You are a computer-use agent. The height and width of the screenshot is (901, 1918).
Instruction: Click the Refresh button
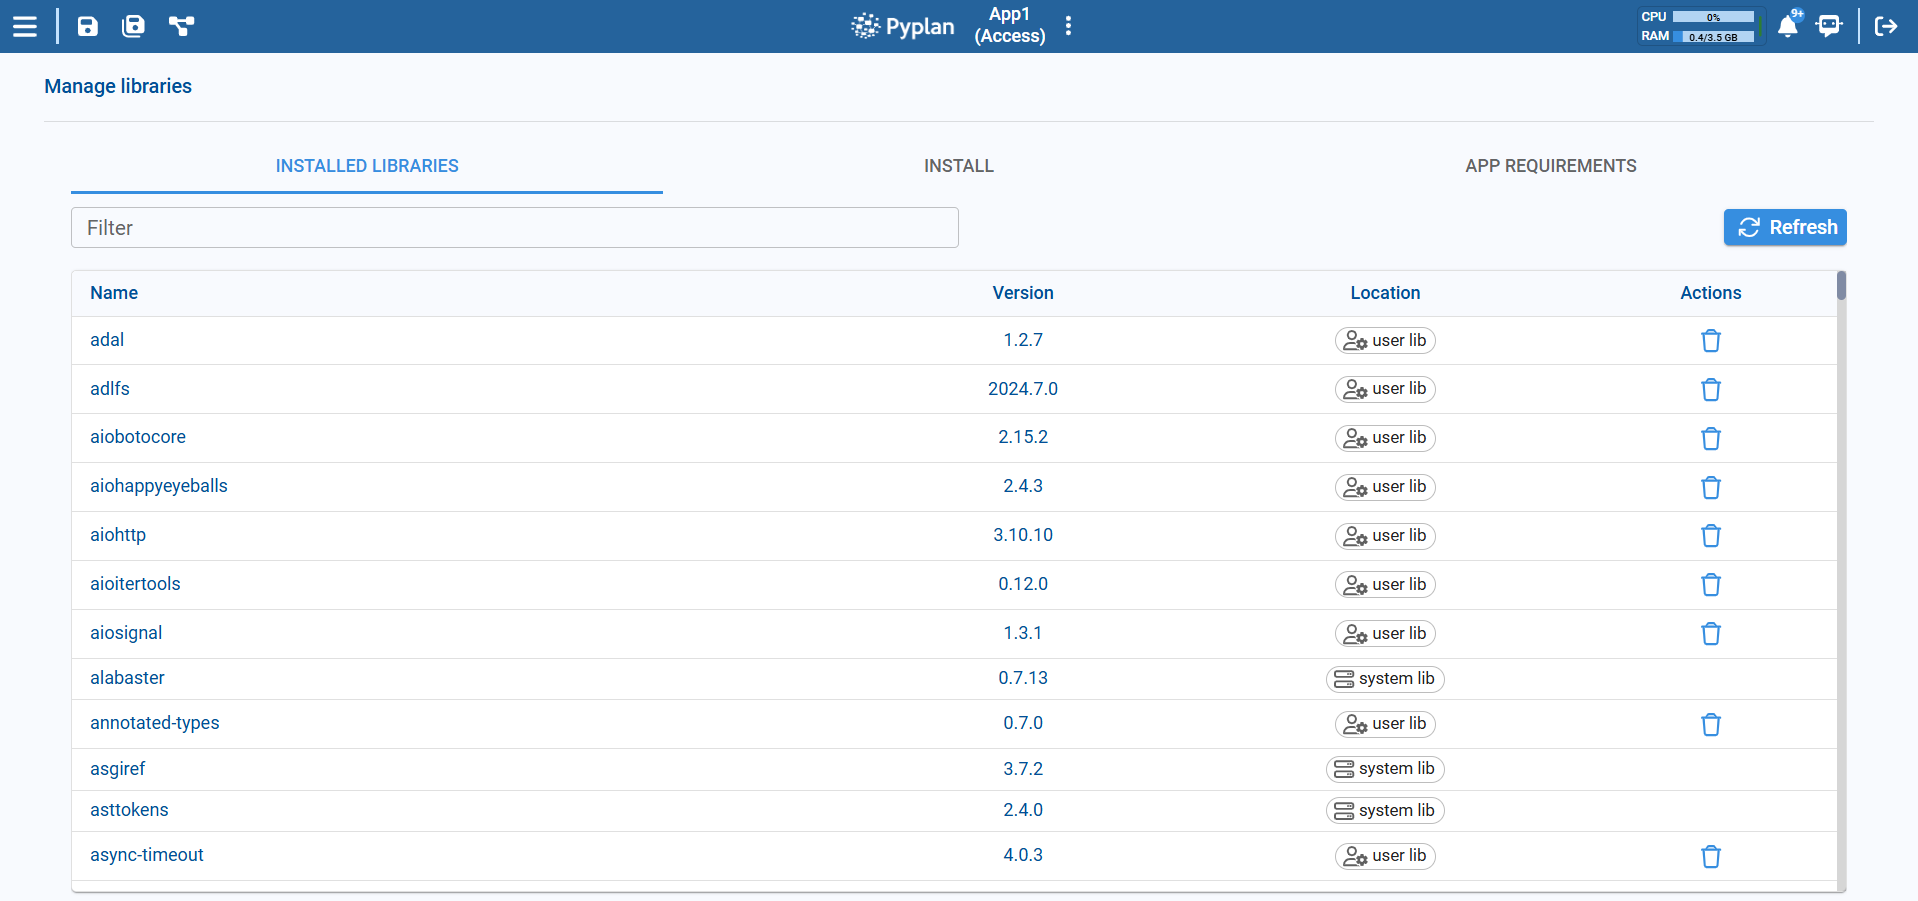[x=1784, y=227]
